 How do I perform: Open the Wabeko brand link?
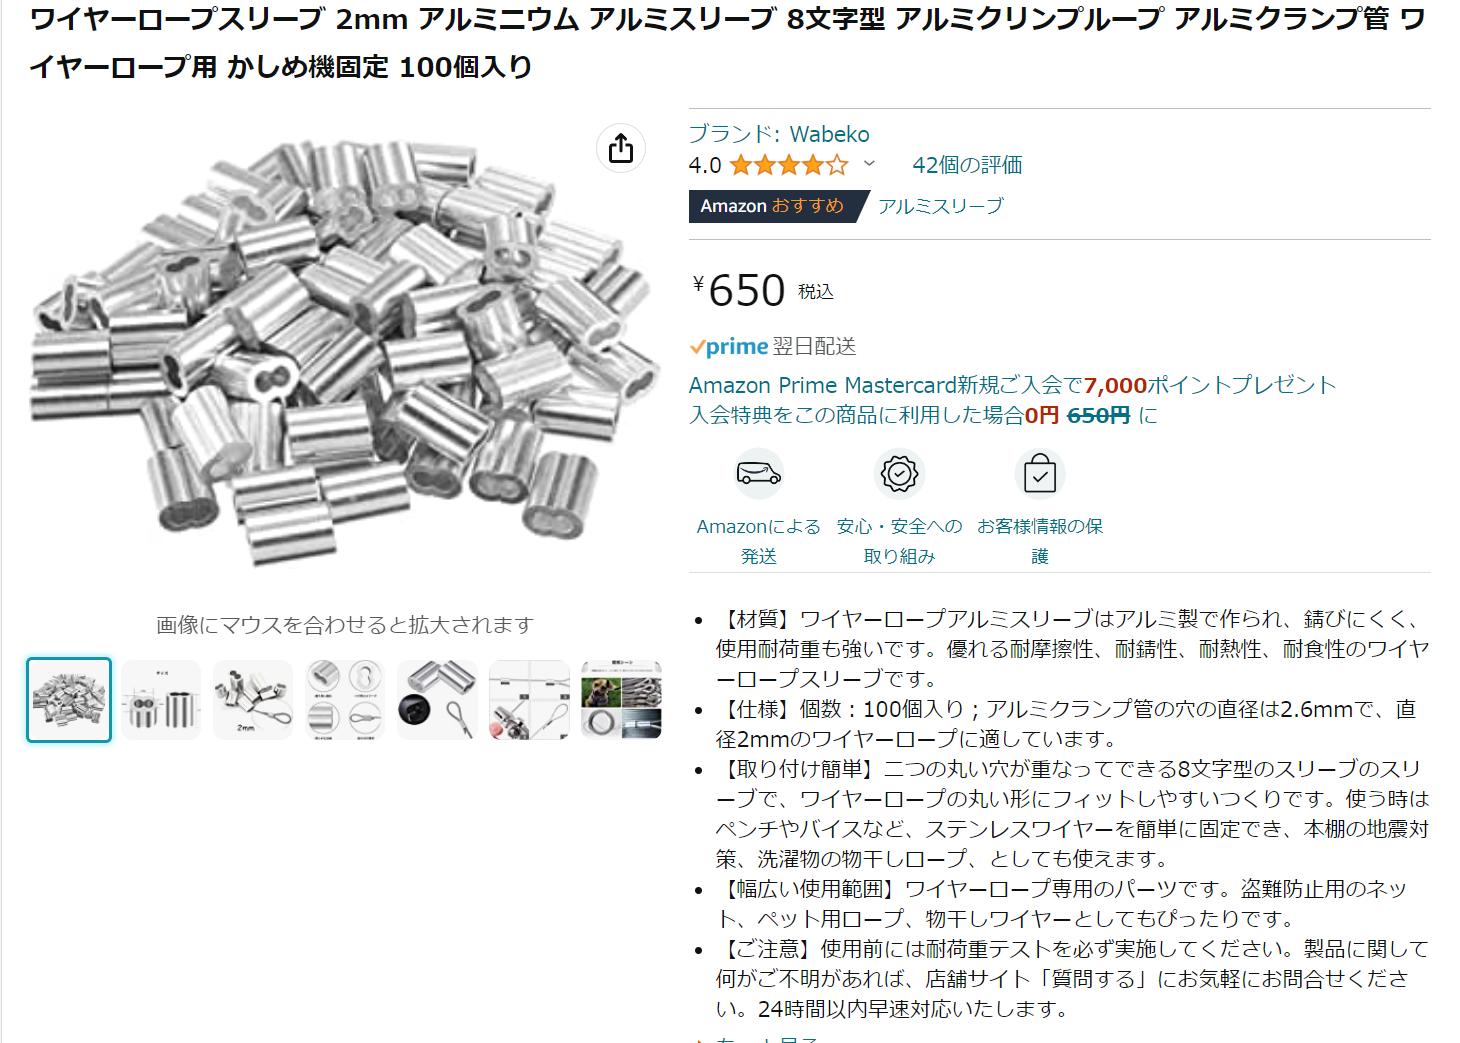779,134
